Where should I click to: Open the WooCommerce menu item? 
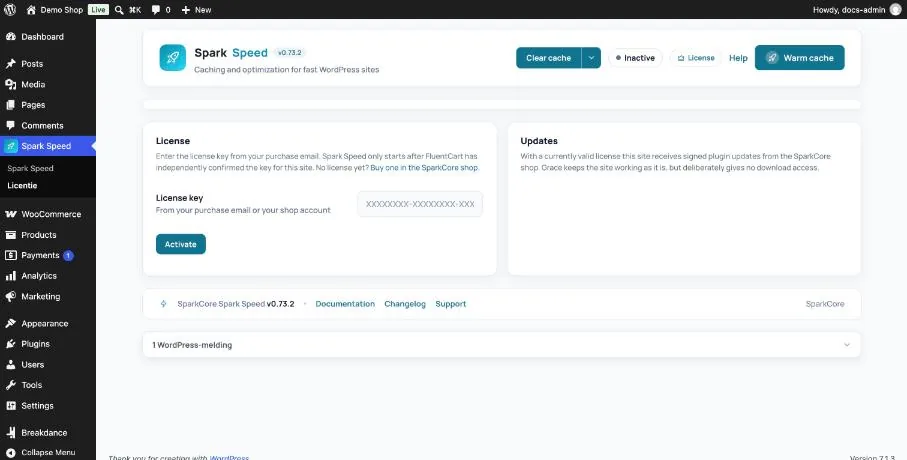pos(48,214)
